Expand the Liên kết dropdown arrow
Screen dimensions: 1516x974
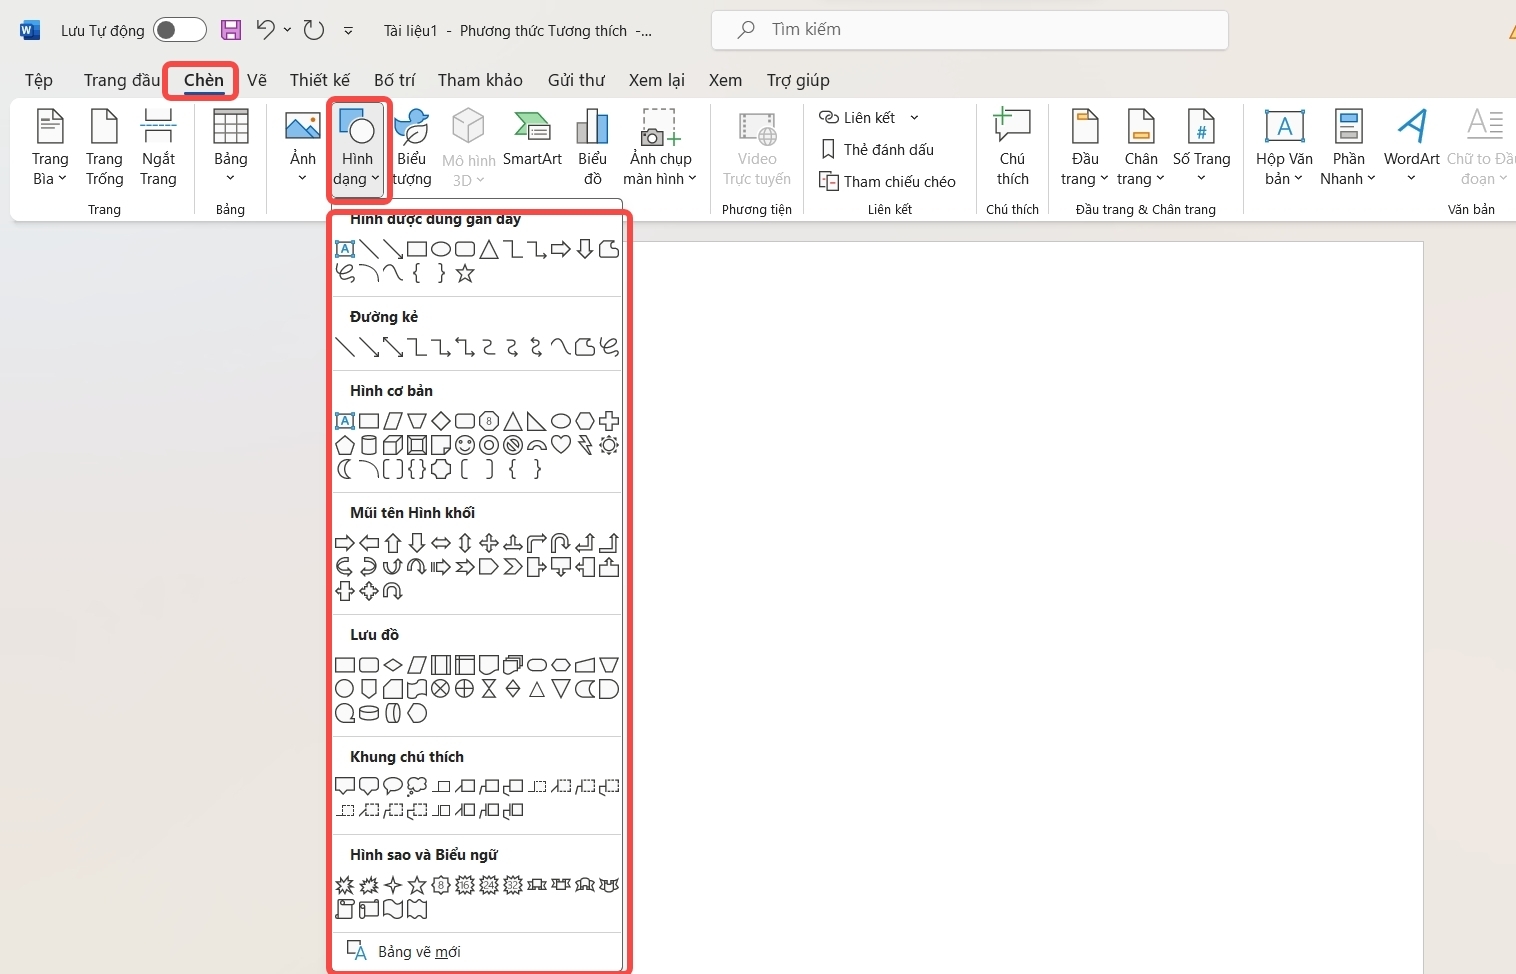(x=914, y=118)
